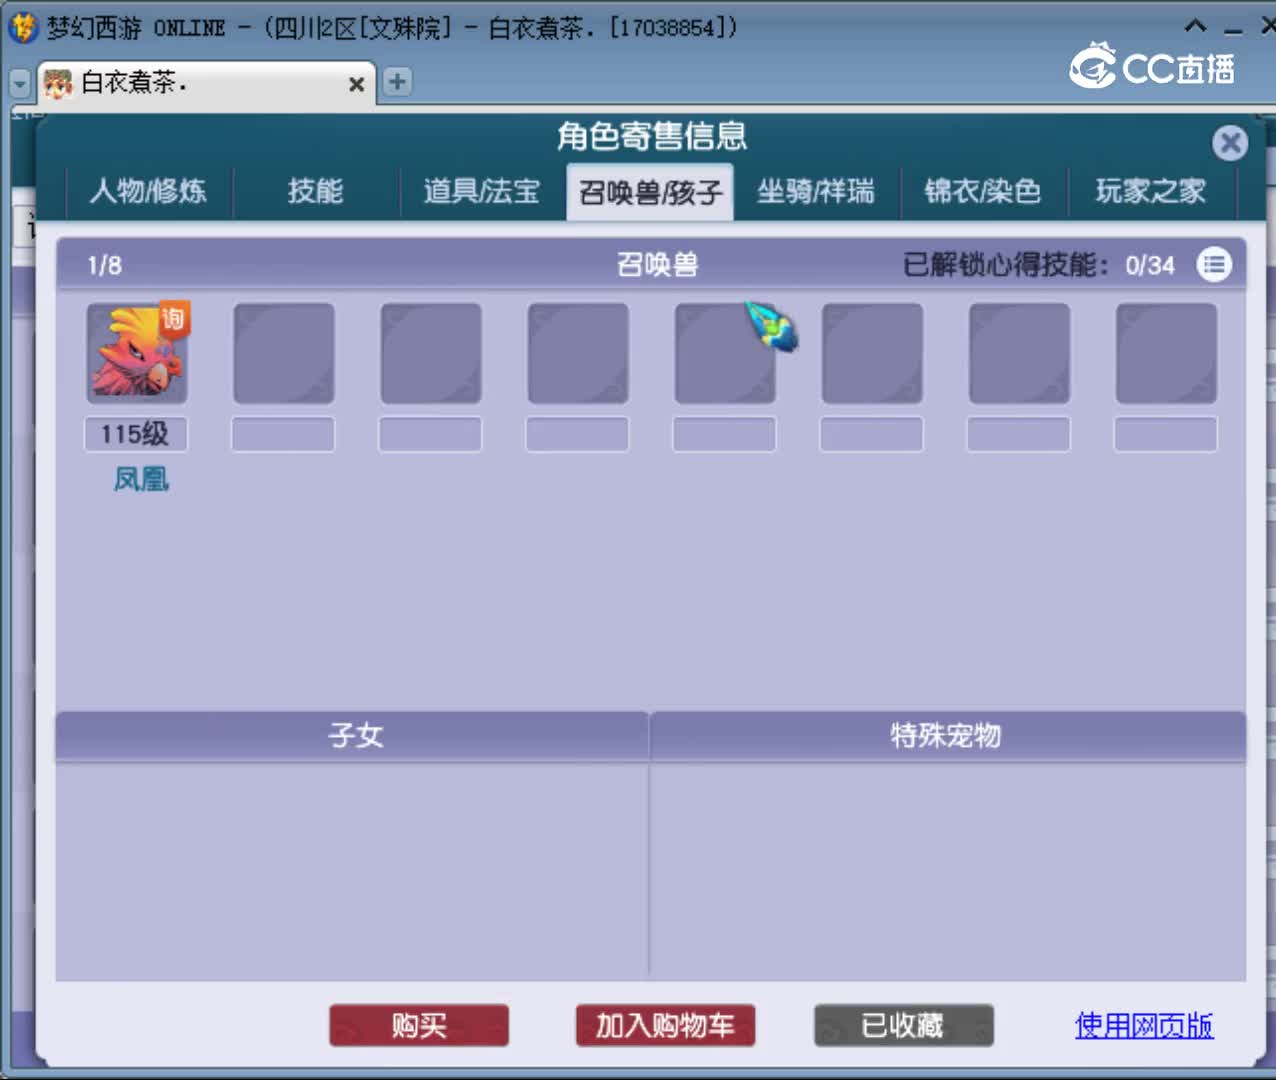Click the 已解锁心得技能: 0/34 text
This screenshot has width=1276, height=1080.
(x=1038, y=265)
